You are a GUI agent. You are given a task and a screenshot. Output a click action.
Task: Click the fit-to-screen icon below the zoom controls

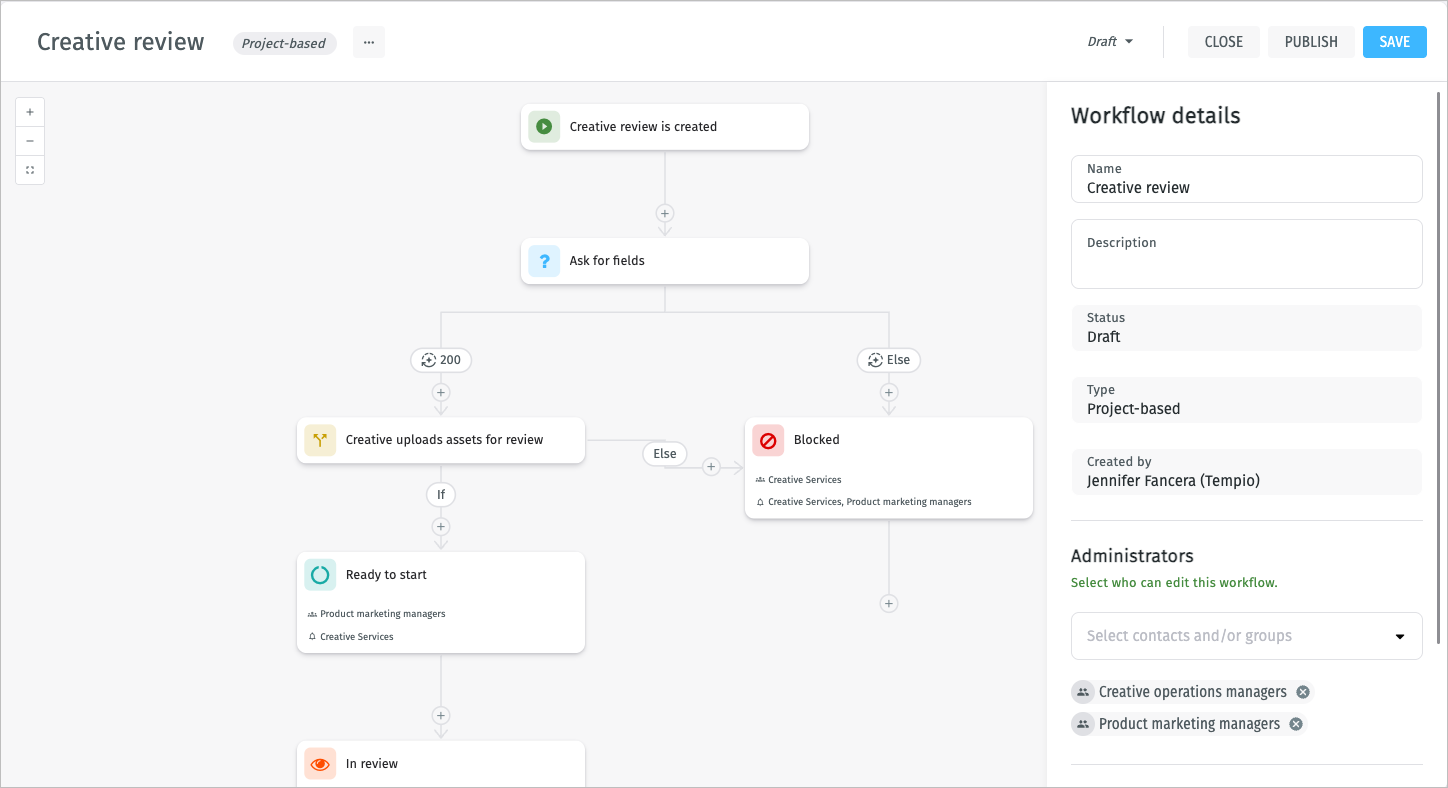tap(30, 170)
